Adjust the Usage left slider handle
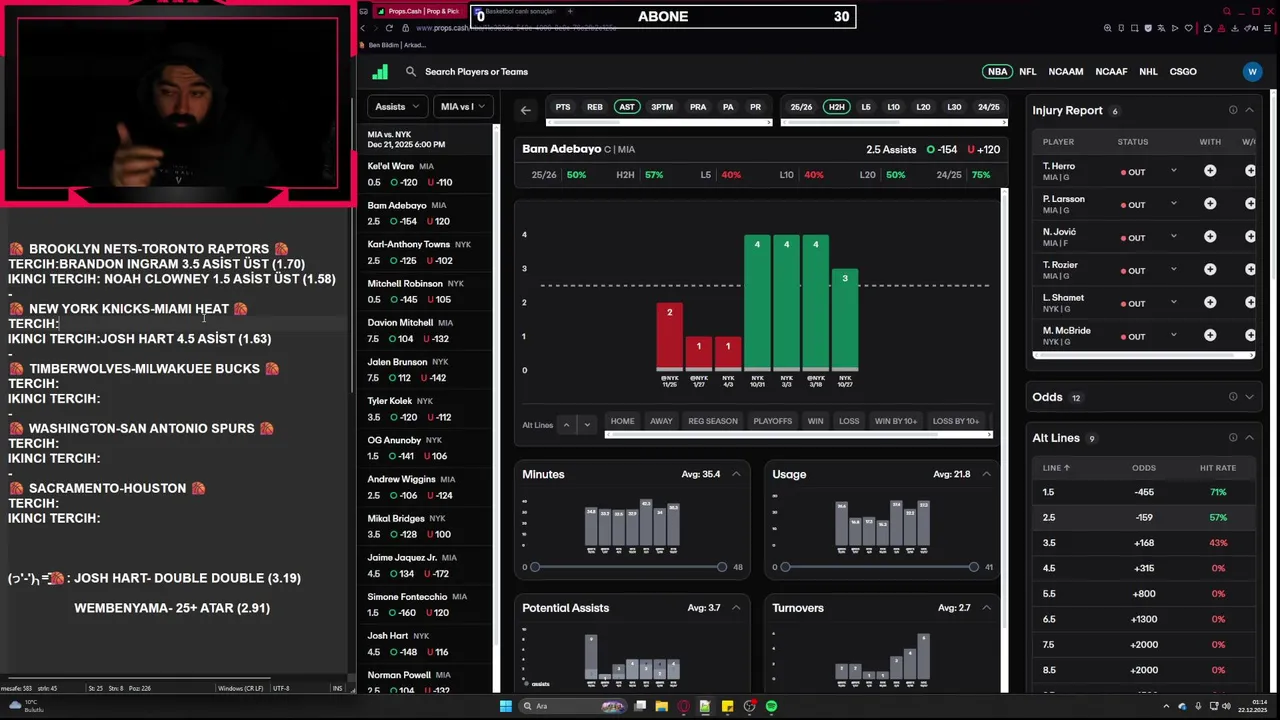The height and width of the screenshot is (720, 1280). (785, 567)
